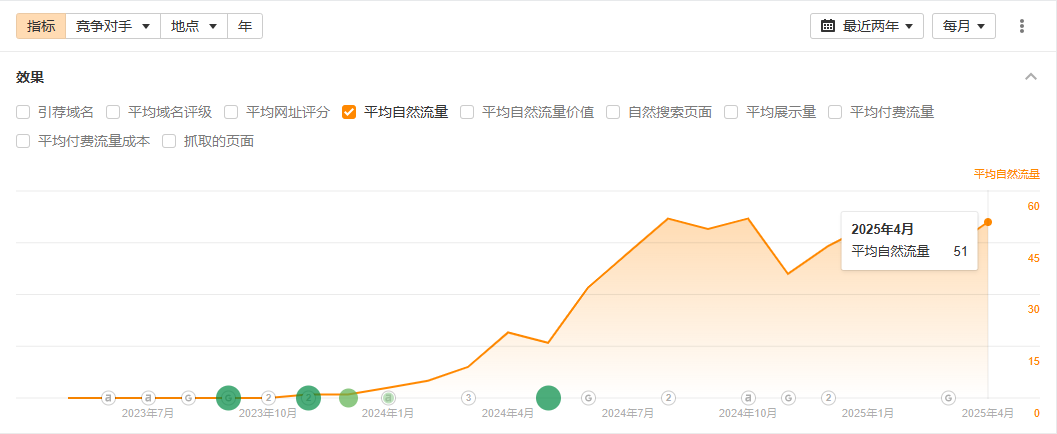Screen dimensions: 1057x434
Task: Click the 51 value in the tooltip
Action: (961, 251)
